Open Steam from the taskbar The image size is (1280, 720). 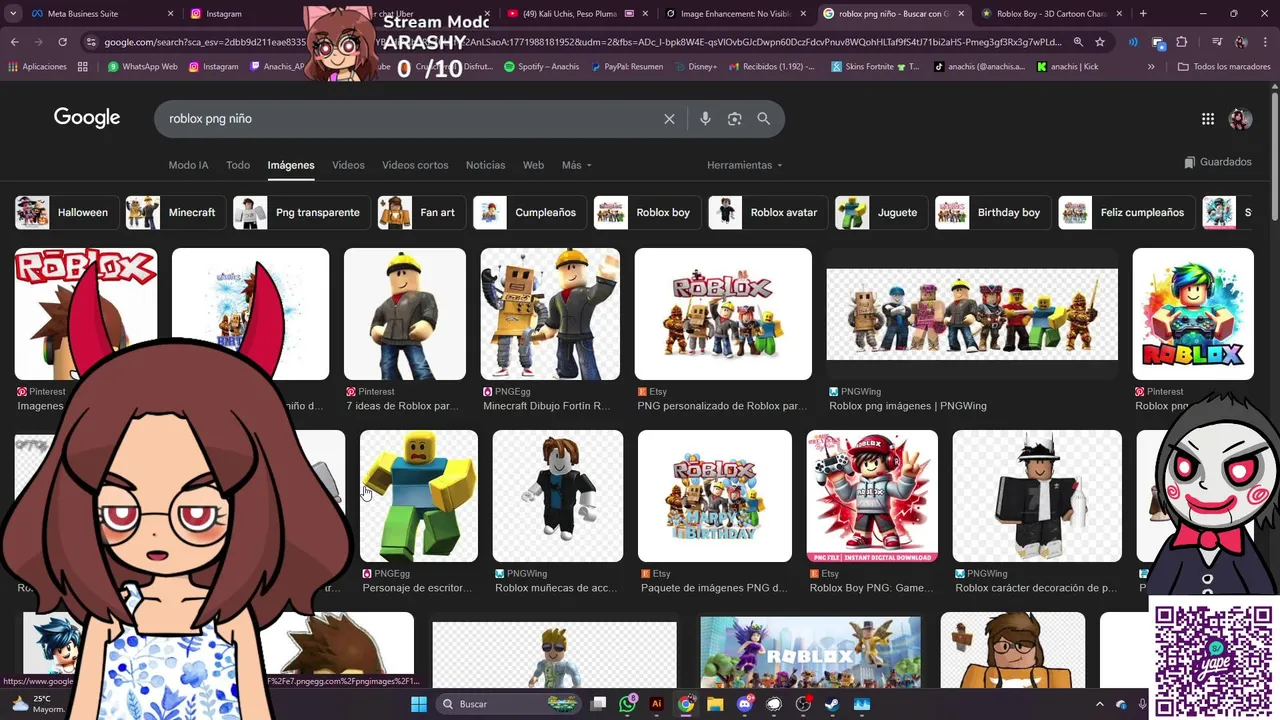pyautogui.click(x=832, y=704)
